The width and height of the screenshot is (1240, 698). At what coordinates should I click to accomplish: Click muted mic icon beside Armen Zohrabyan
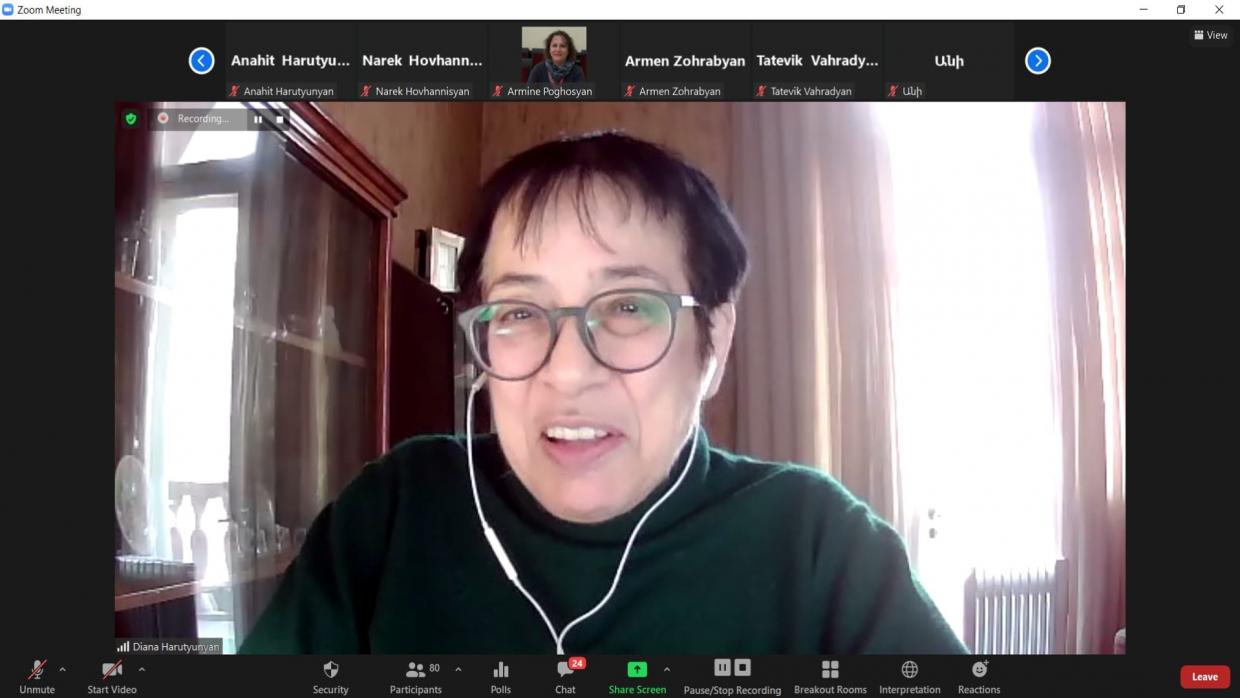coord(629,91)
